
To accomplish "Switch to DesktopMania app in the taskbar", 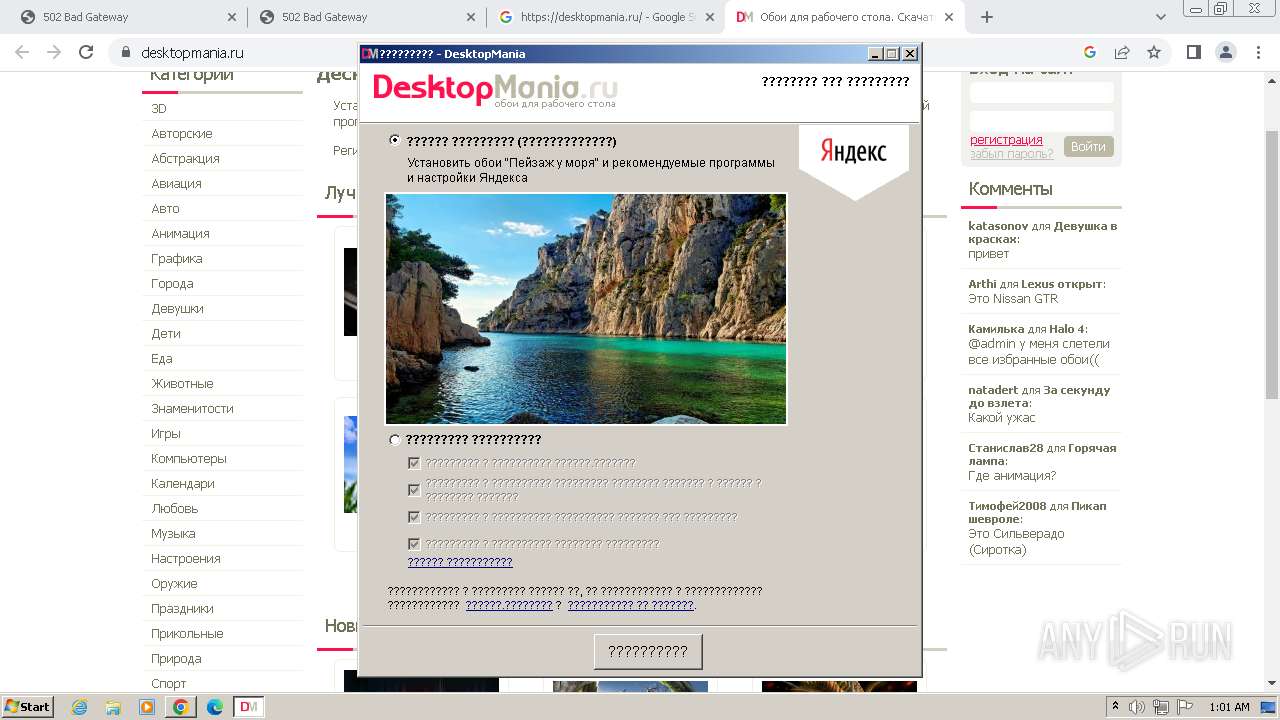I will click(x=249, y=707).
